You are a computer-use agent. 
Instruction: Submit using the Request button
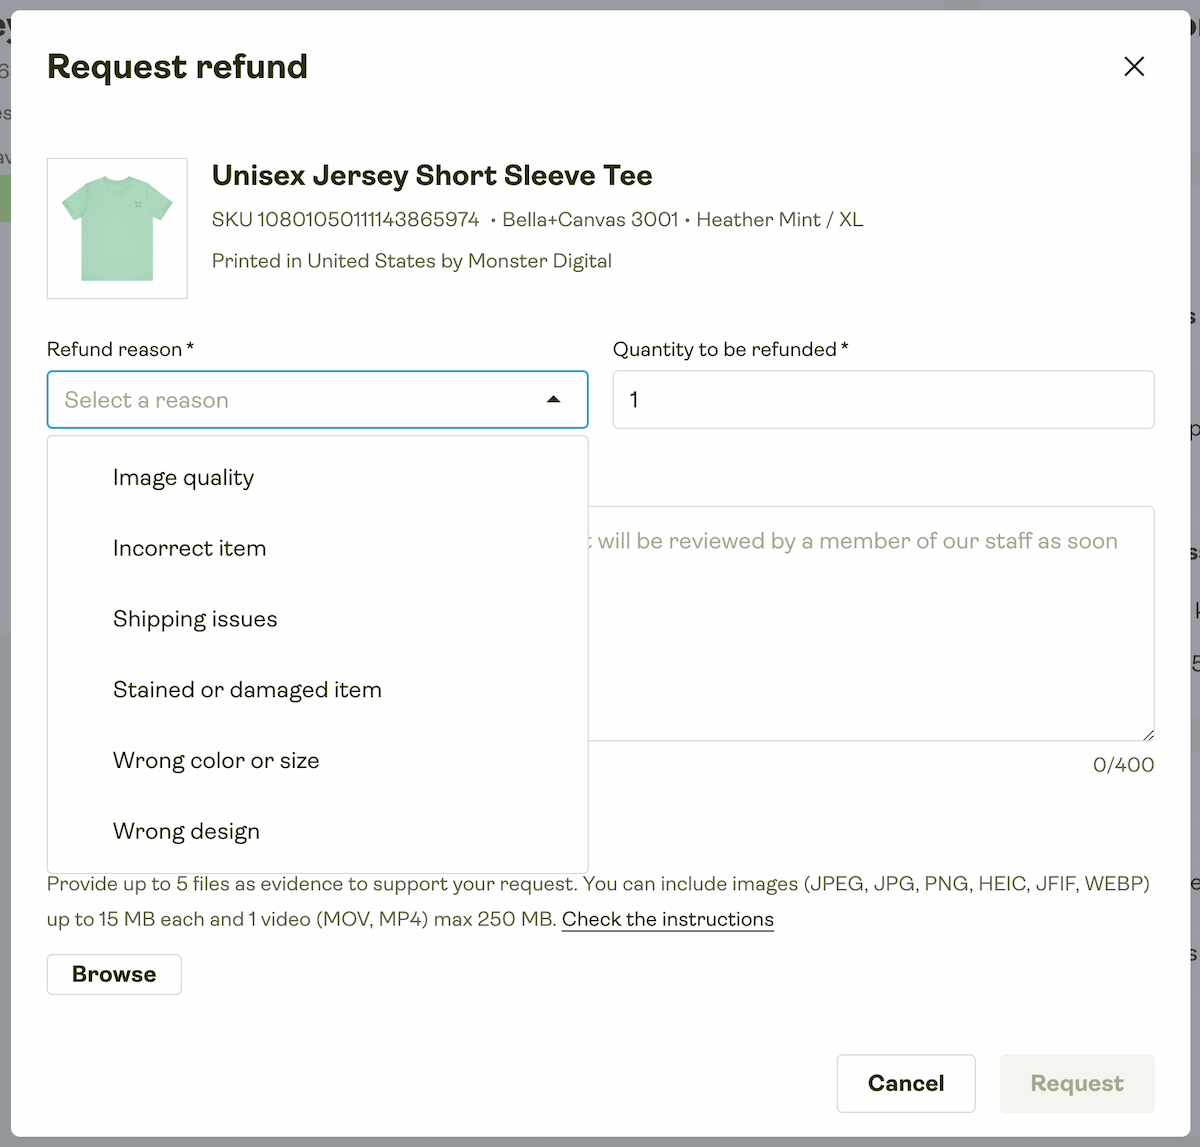tap(1076, 1083)
